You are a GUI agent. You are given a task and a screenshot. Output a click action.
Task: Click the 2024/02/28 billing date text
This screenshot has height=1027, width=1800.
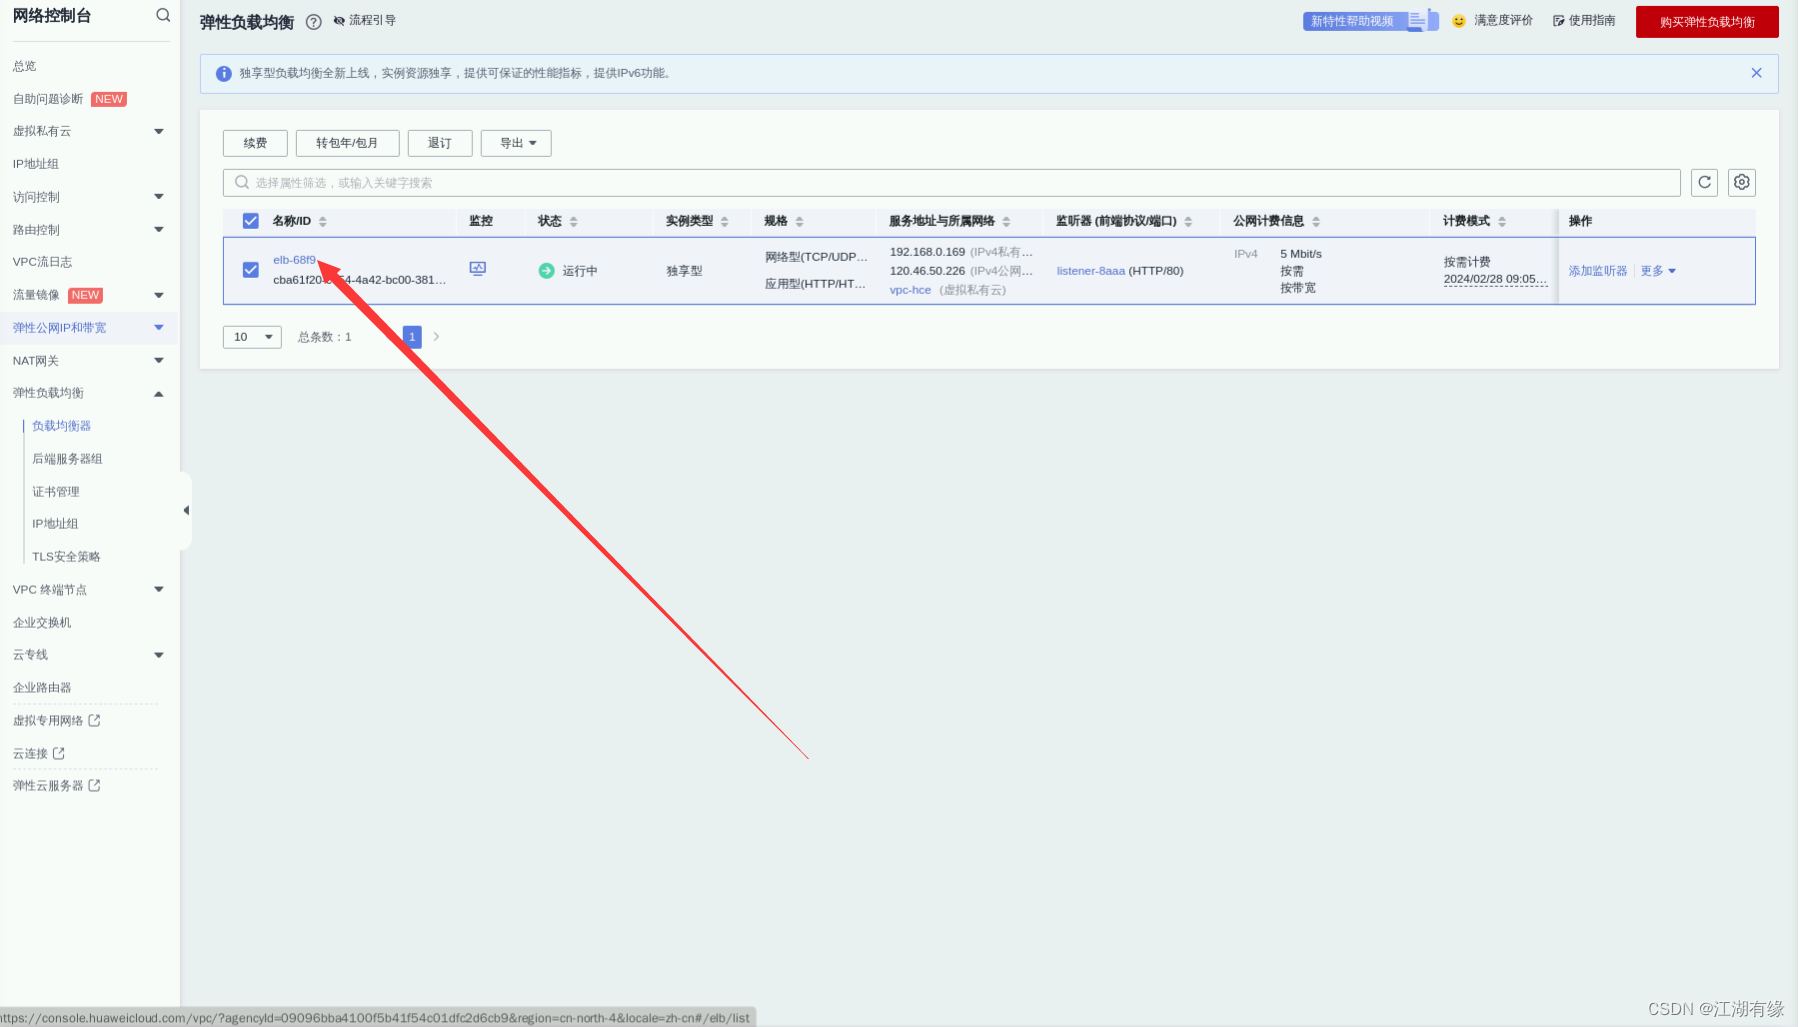coord(1495,279)
